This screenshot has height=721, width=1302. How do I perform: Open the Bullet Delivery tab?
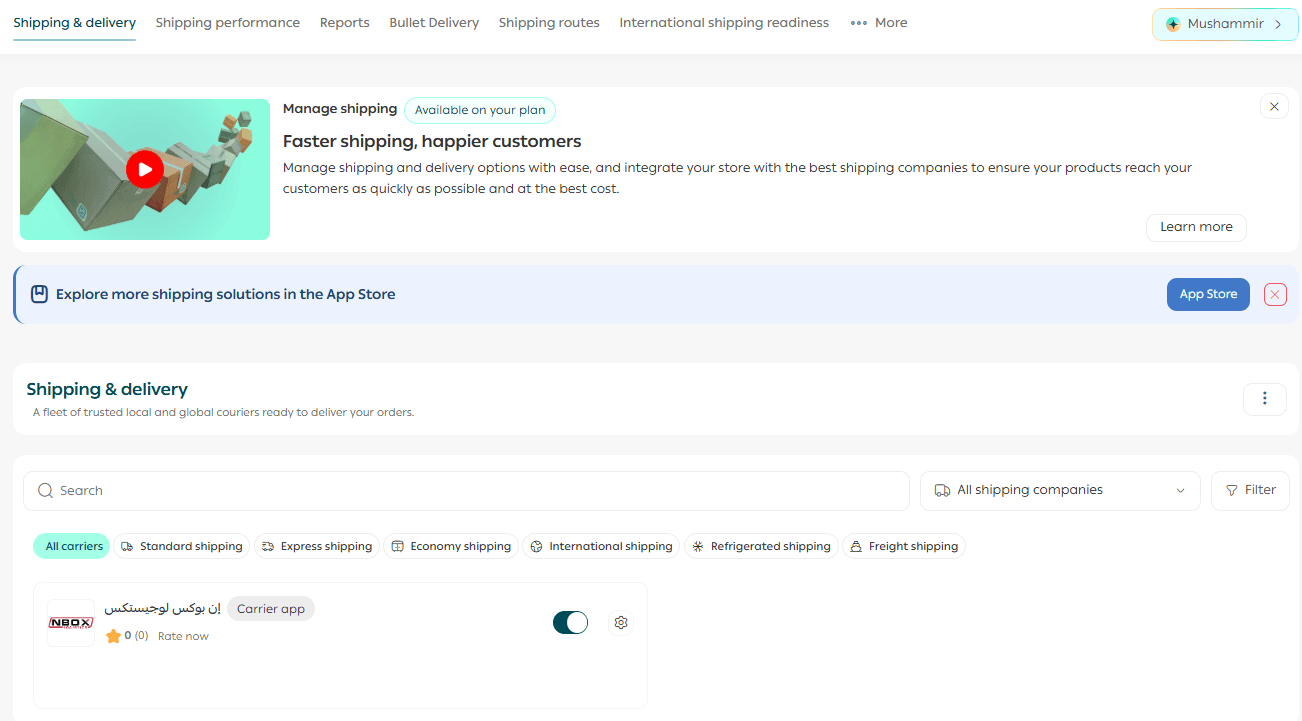(x=434, y=22)
